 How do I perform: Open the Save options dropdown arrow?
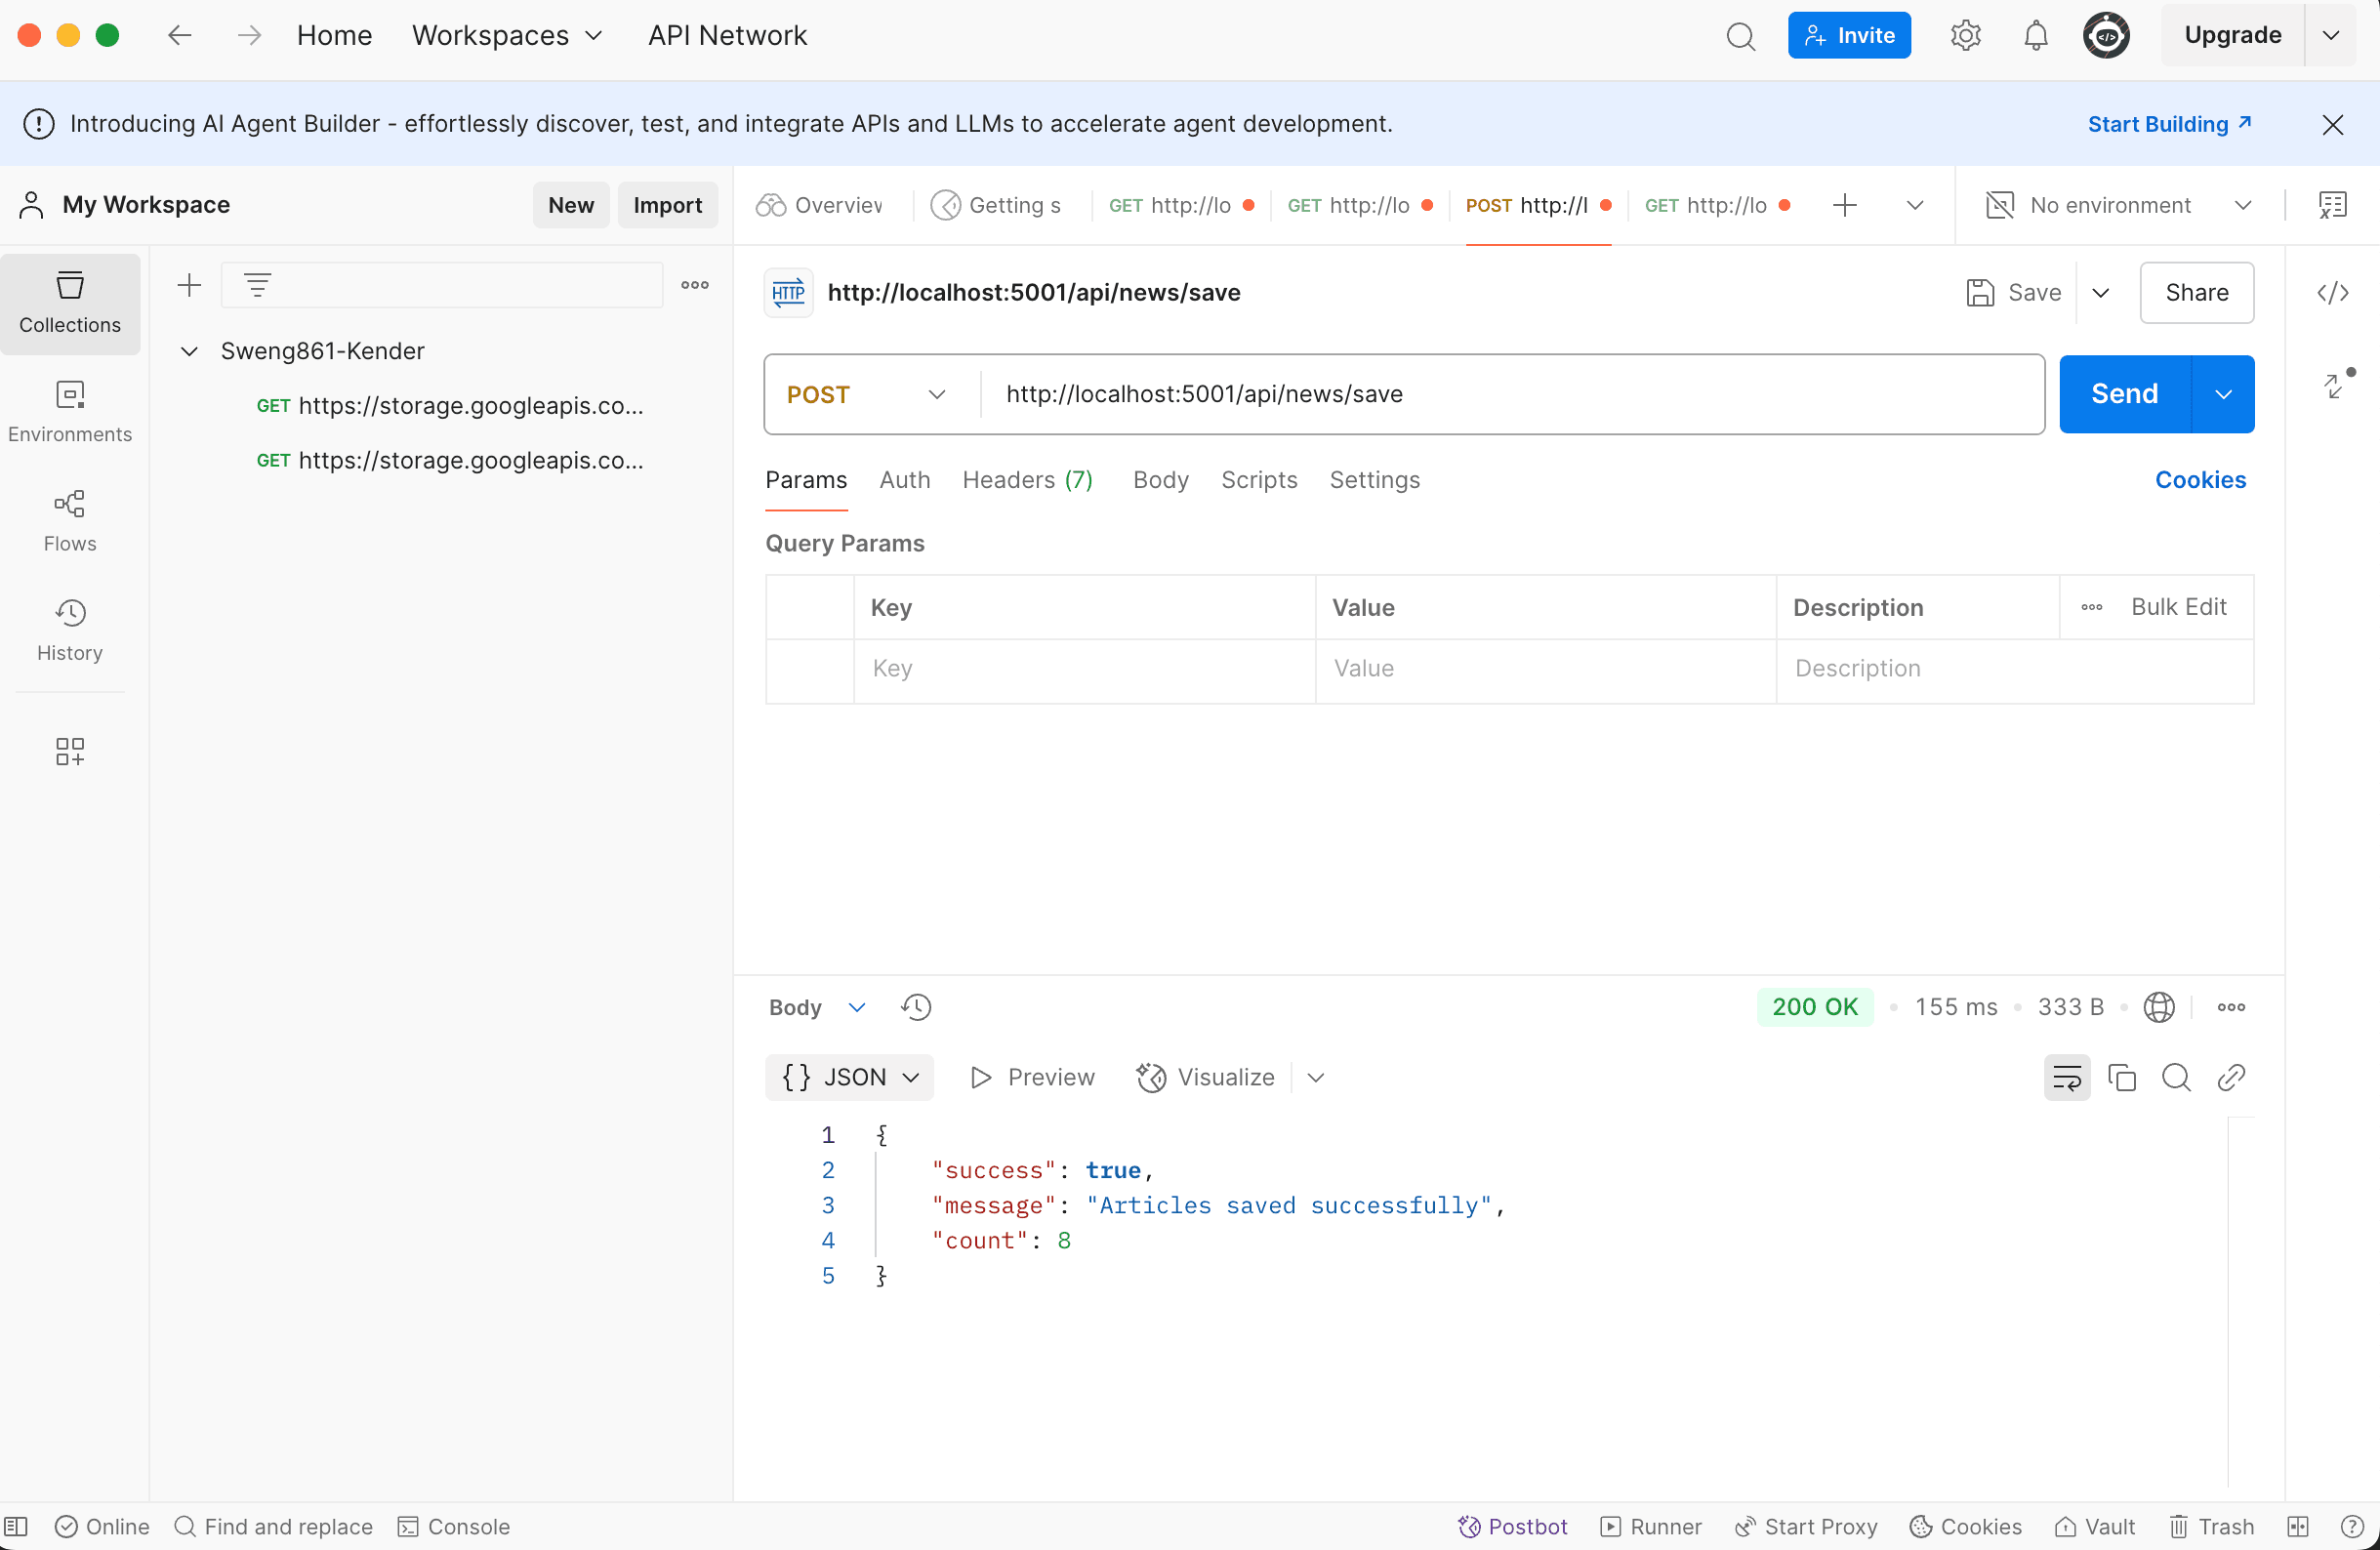(x=2102, y=293)
